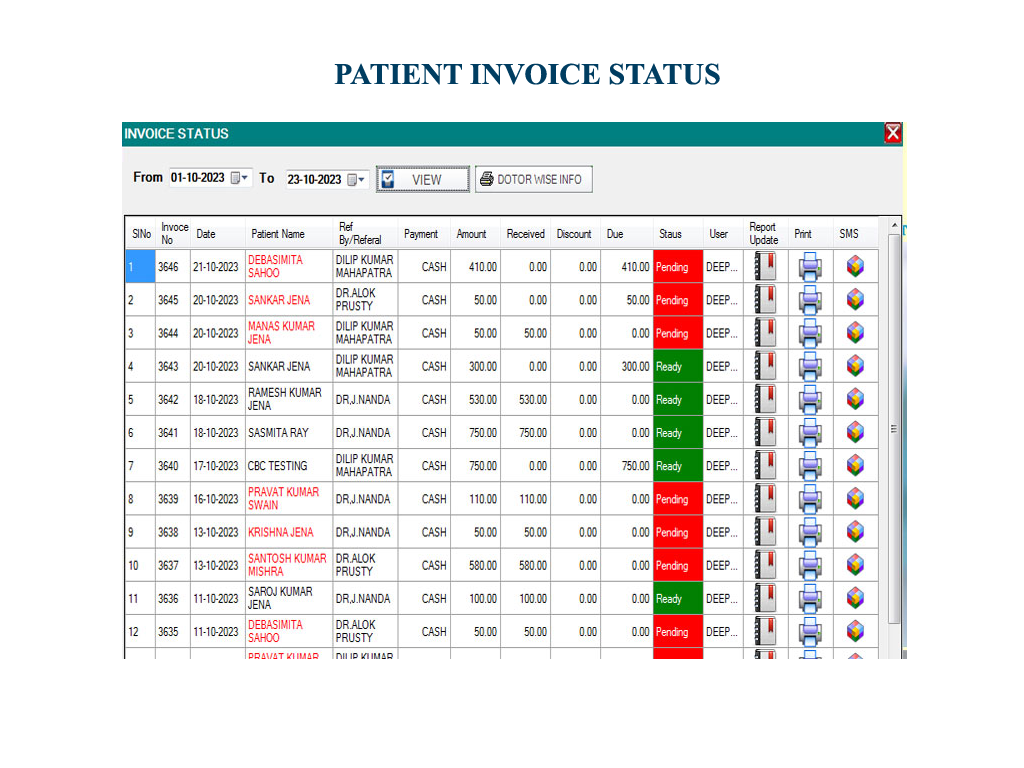
Task: Click print icon for Sasmita Ray row
Action: (x=810, y=433)
